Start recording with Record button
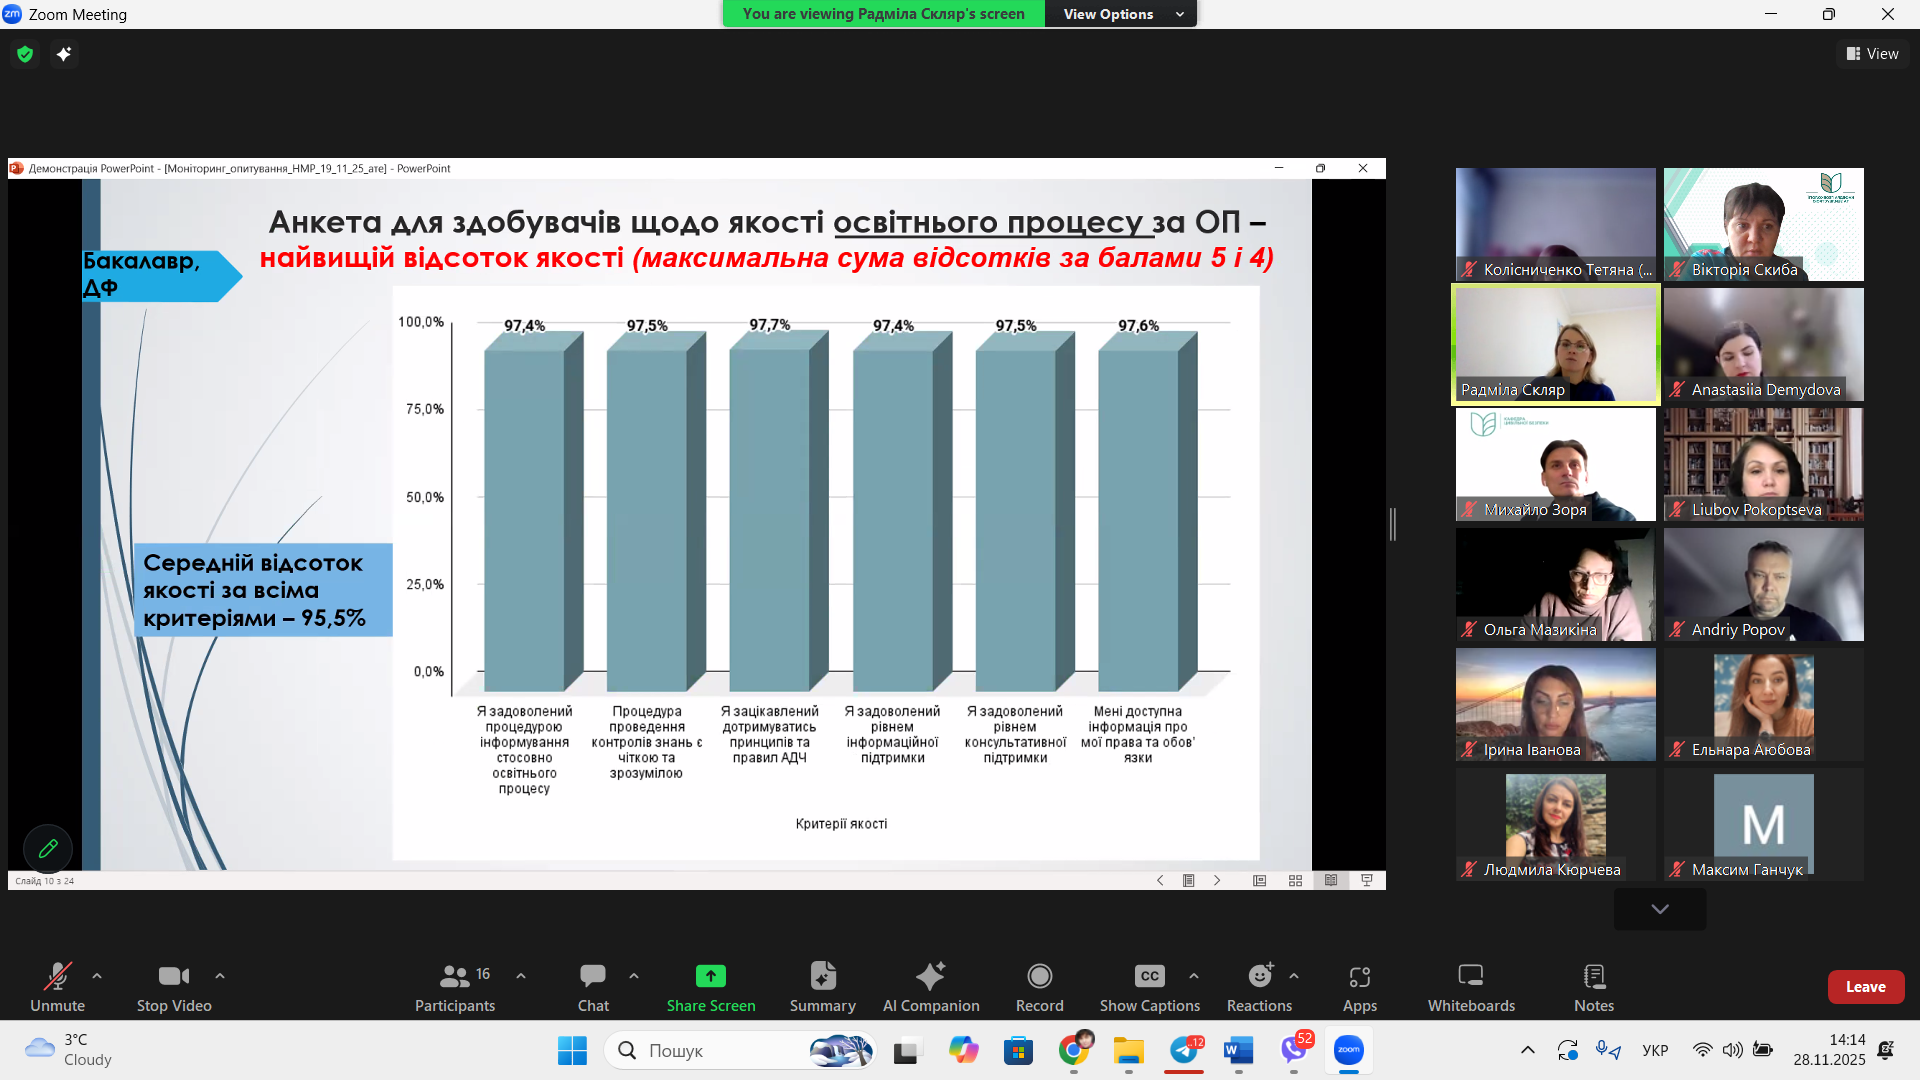The image size is (1920, 1080). tap(1039, 976)
